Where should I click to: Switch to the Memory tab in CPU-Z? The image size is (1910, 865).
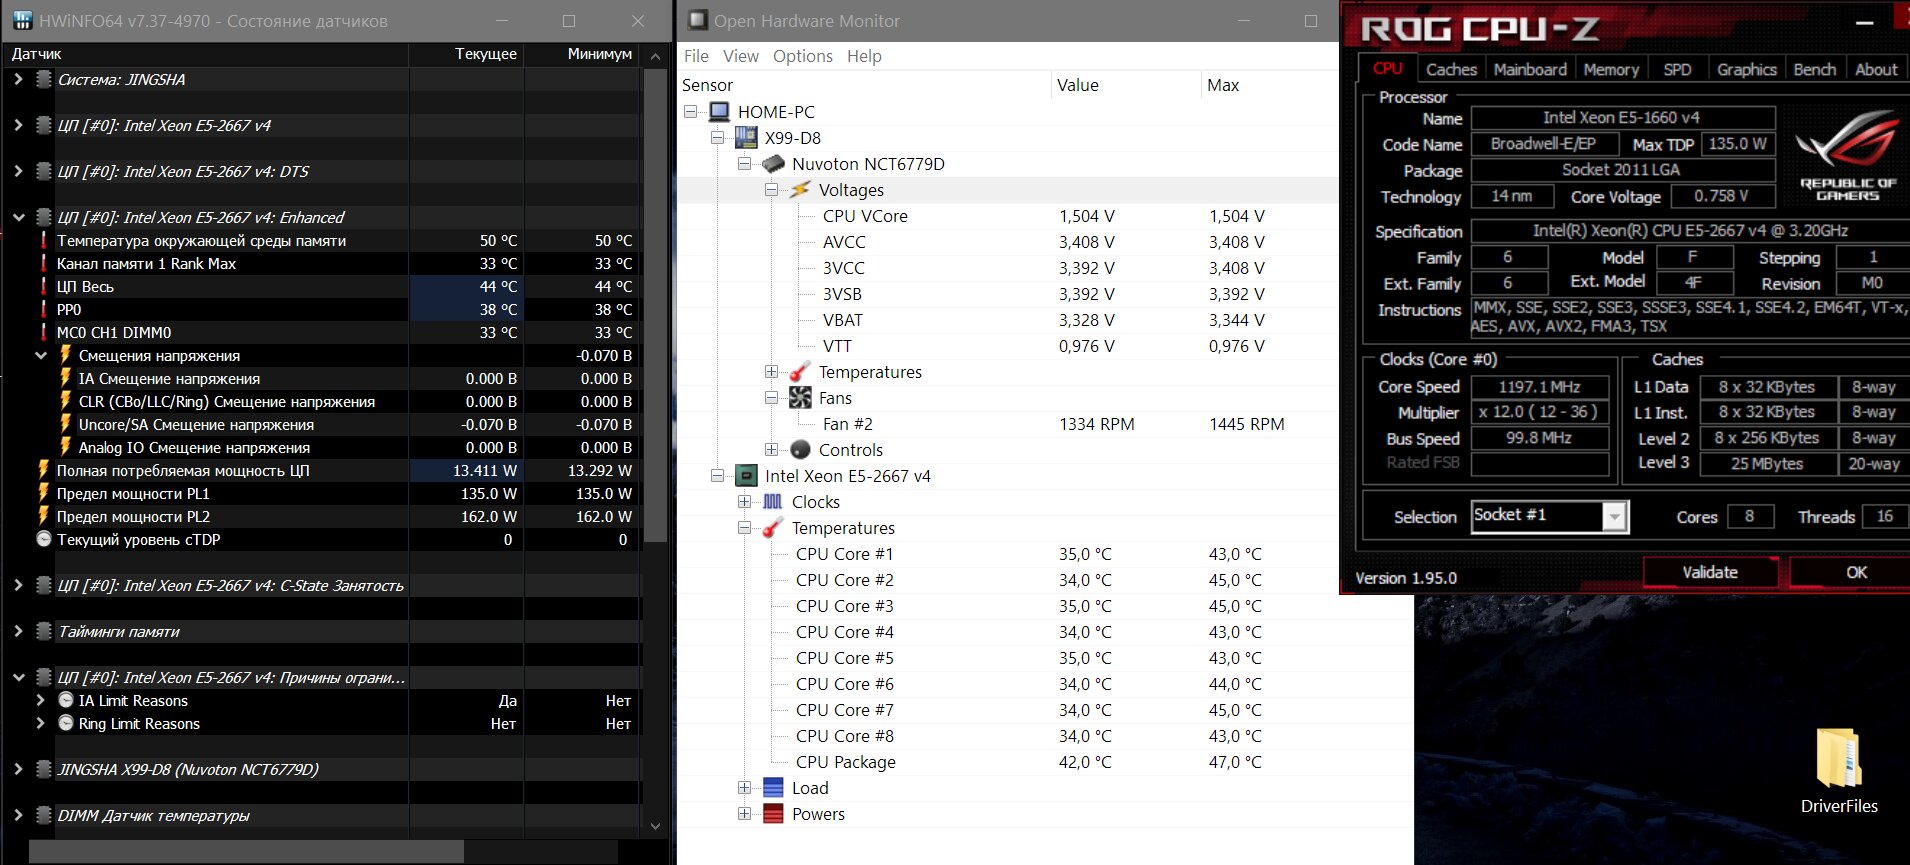[1611, 69]
